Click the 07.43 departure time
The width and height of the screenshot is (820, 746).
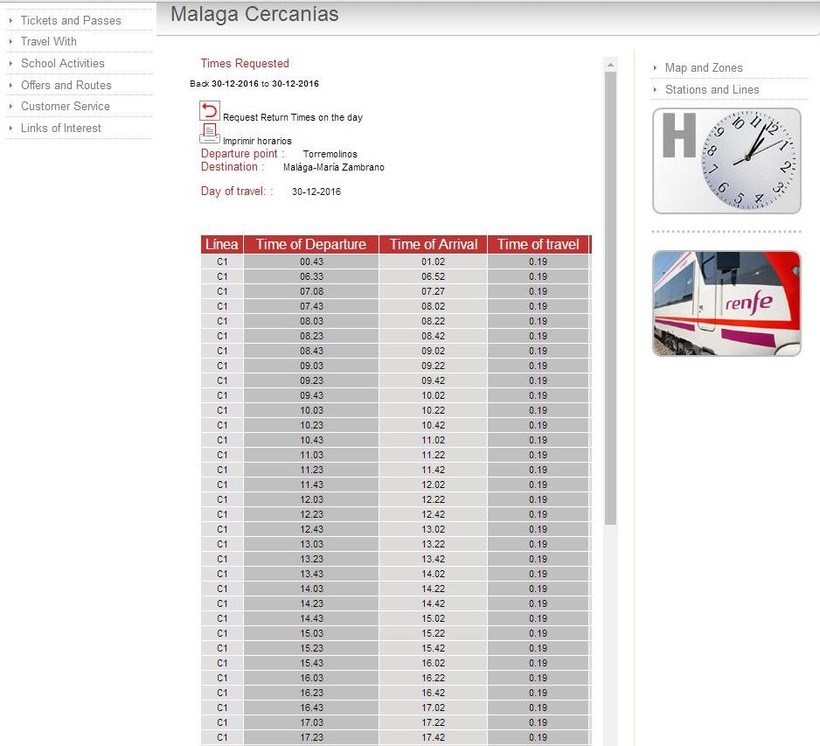311,306
